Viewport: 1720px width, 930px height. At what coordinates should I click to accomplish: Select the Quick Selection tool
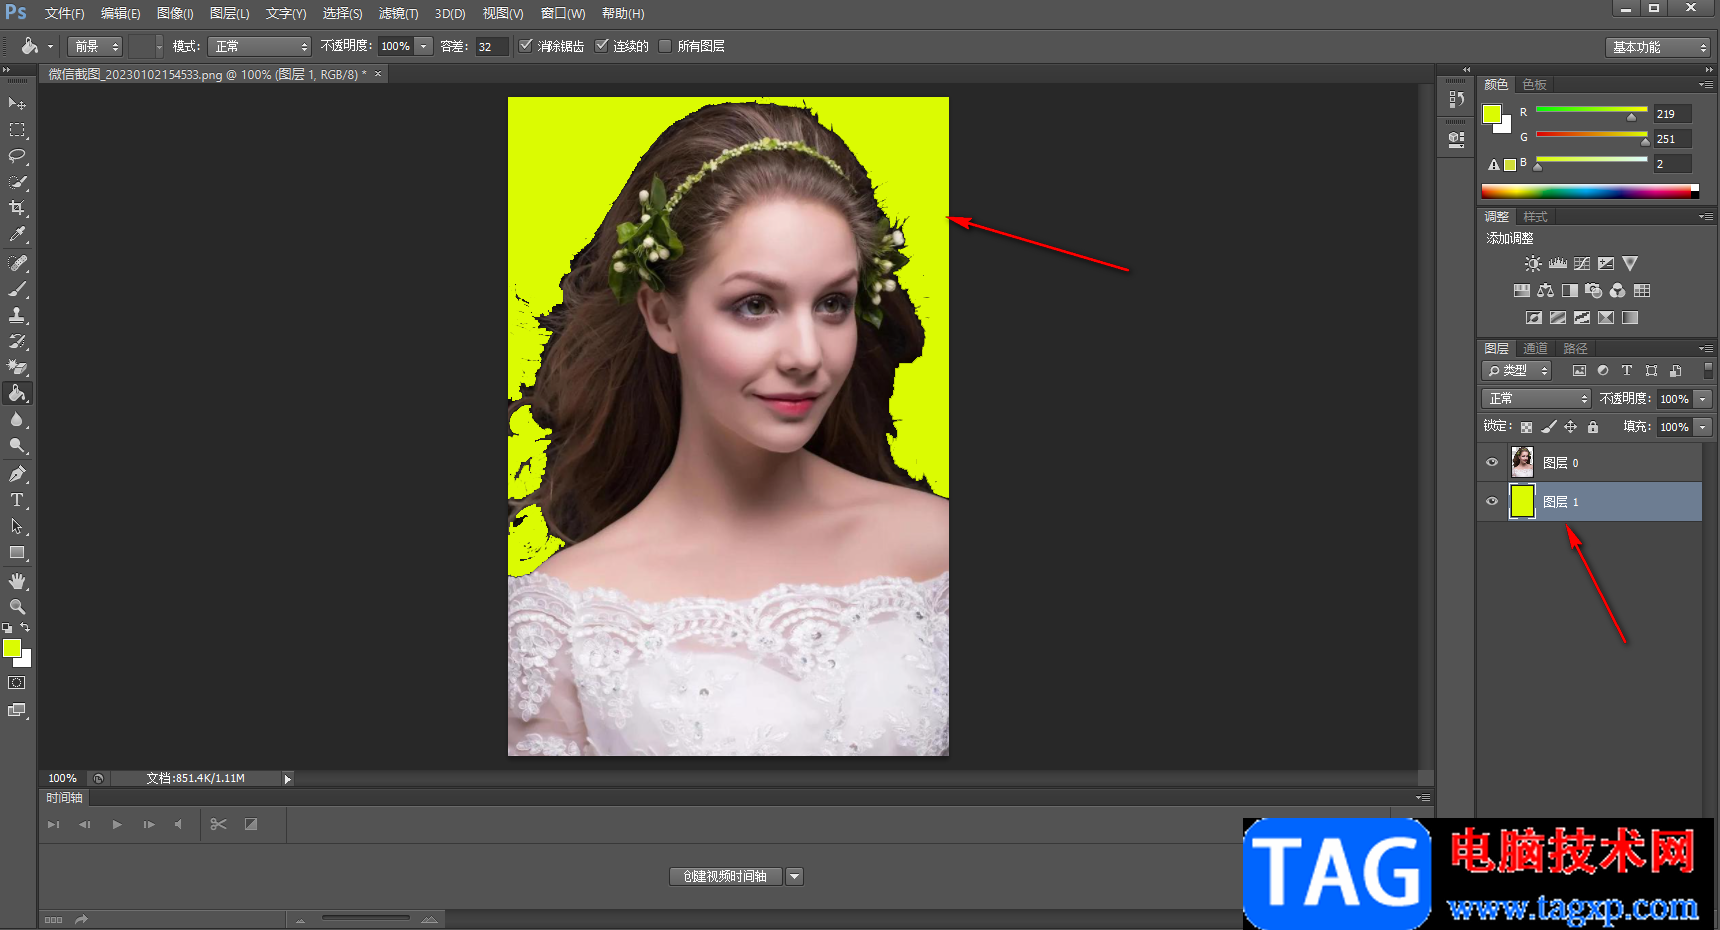[x=17, y=182]
